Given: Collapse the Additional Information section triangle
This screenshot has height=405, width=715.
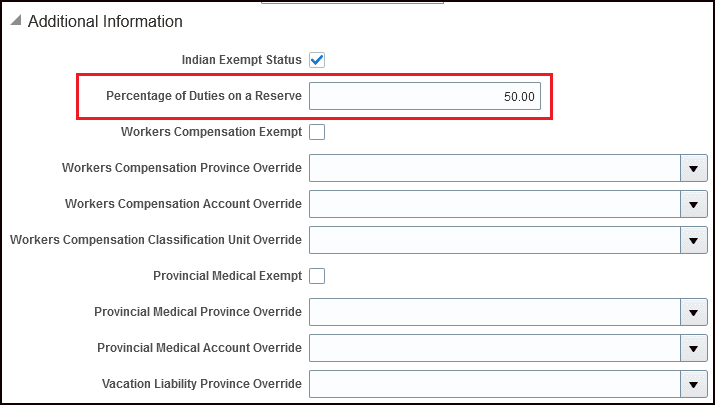Looking at the screenshot, I should [15, 21].
